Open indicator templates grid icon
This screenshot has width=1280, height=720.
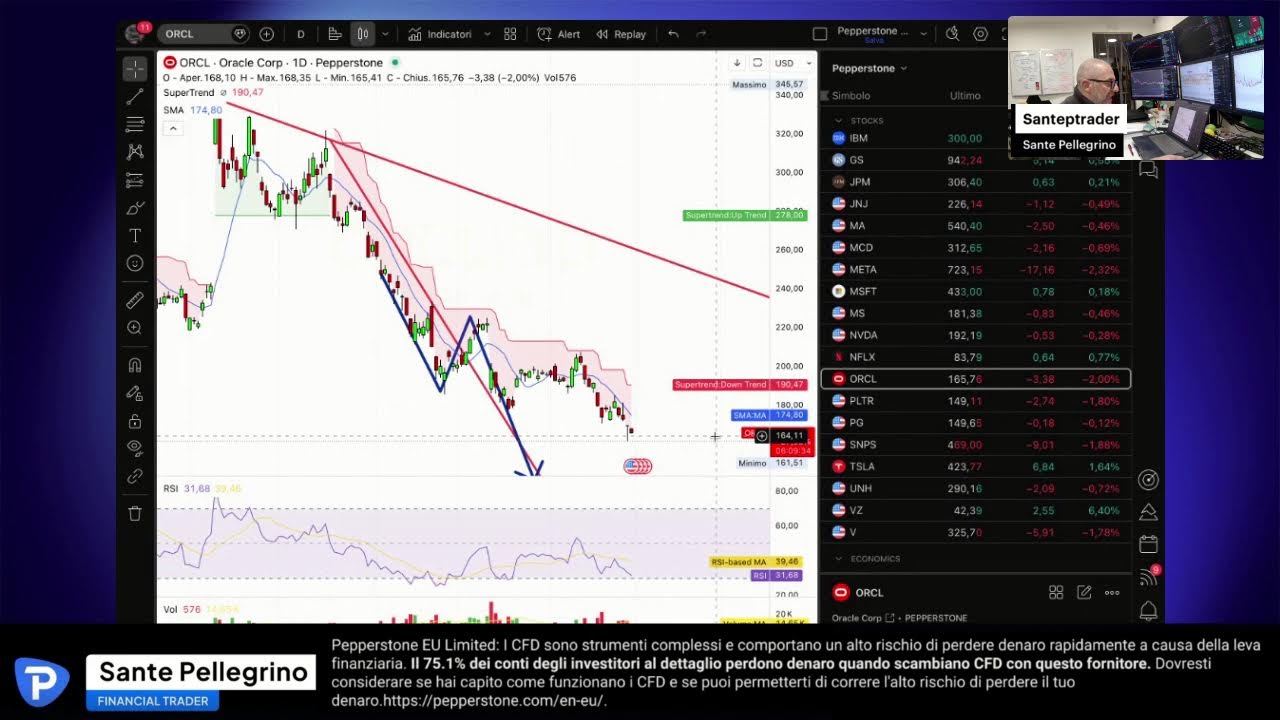[x=510, y=34]
